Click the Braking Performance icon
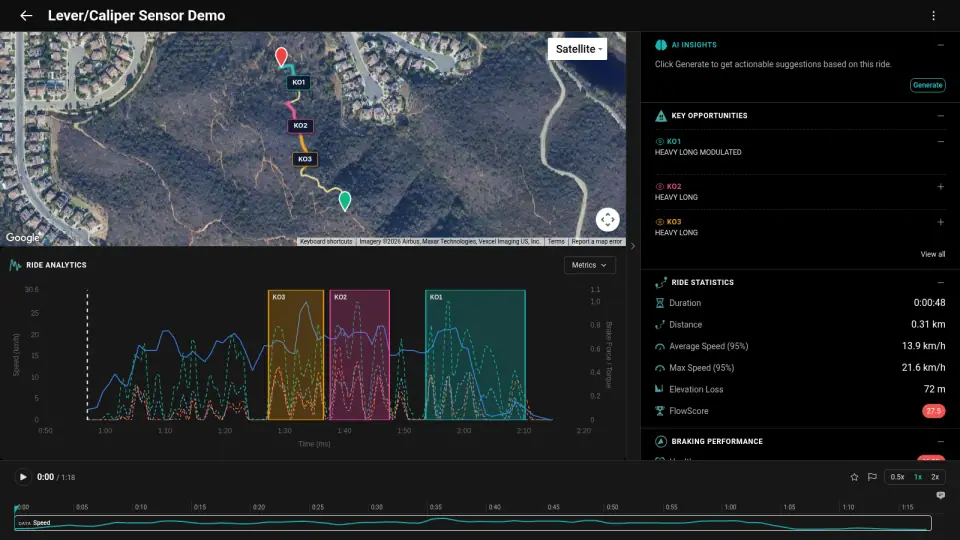 point(661,441)
